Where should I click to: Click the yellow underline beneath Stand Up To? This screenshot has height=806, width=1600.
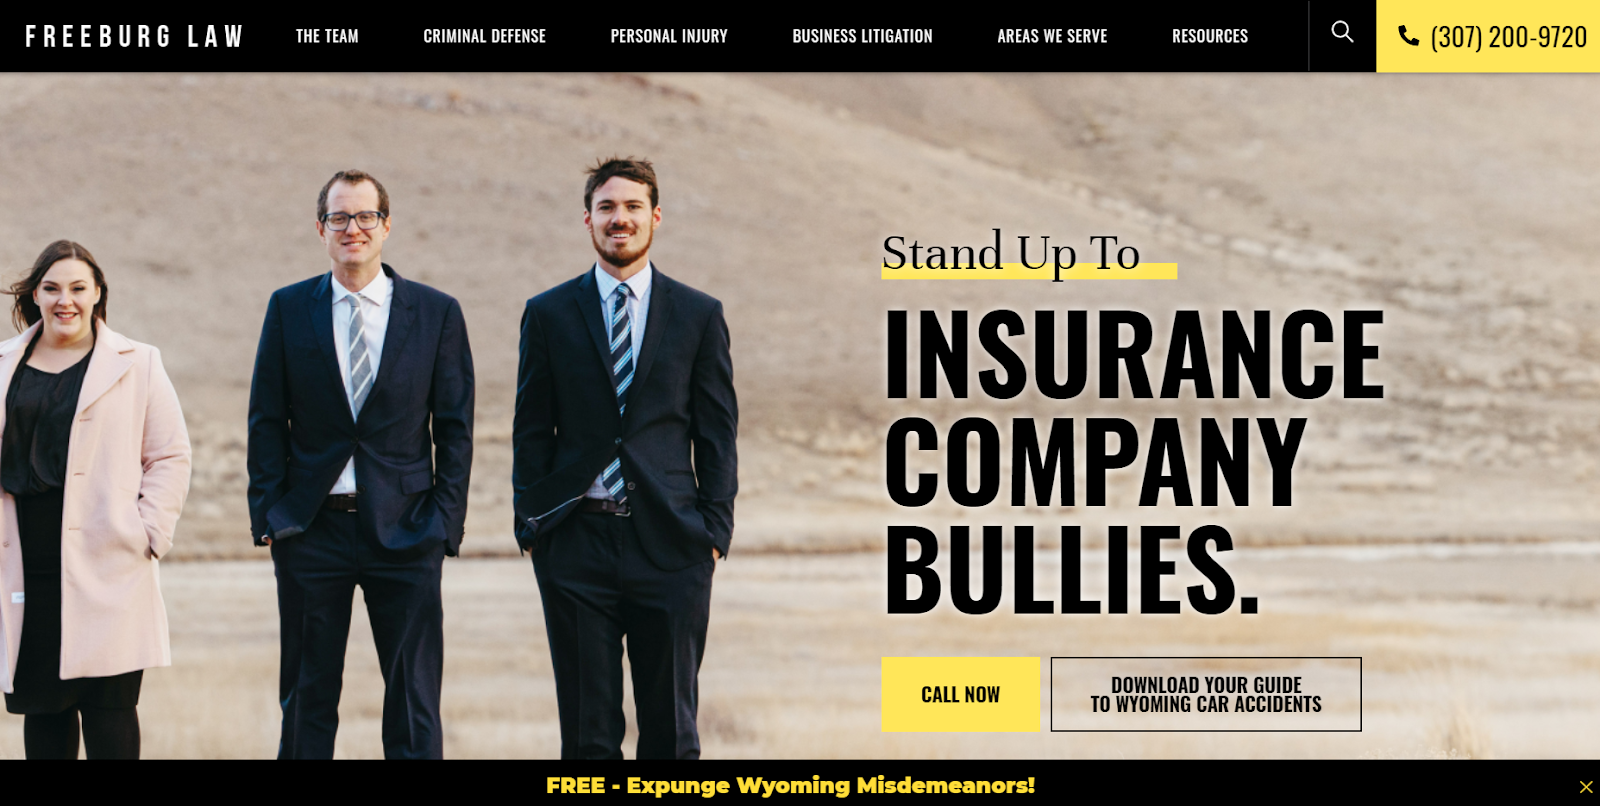point(1029,271)
